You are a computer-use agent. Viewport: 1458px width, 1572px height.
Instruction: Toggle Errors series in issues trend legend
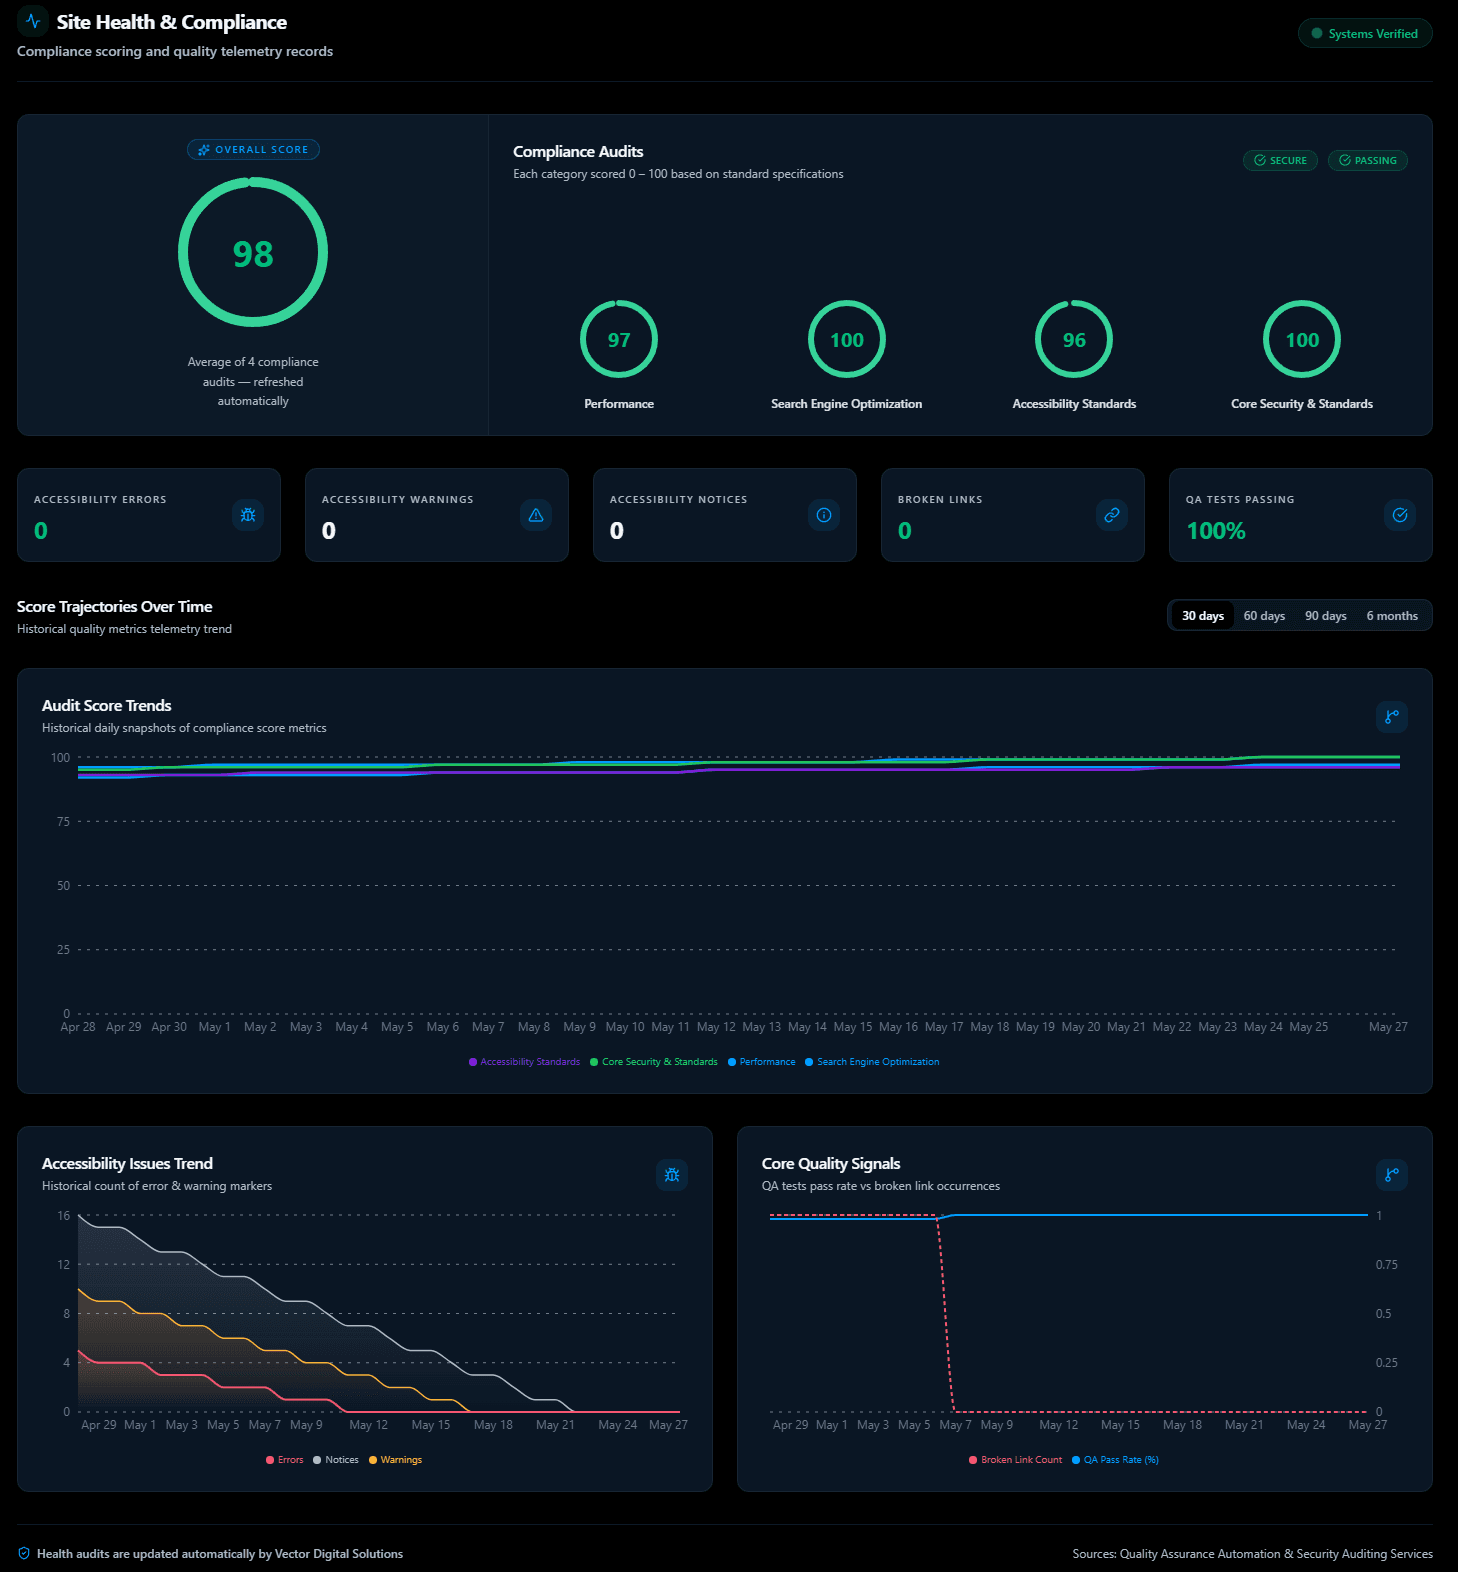tap(285, 1460)
